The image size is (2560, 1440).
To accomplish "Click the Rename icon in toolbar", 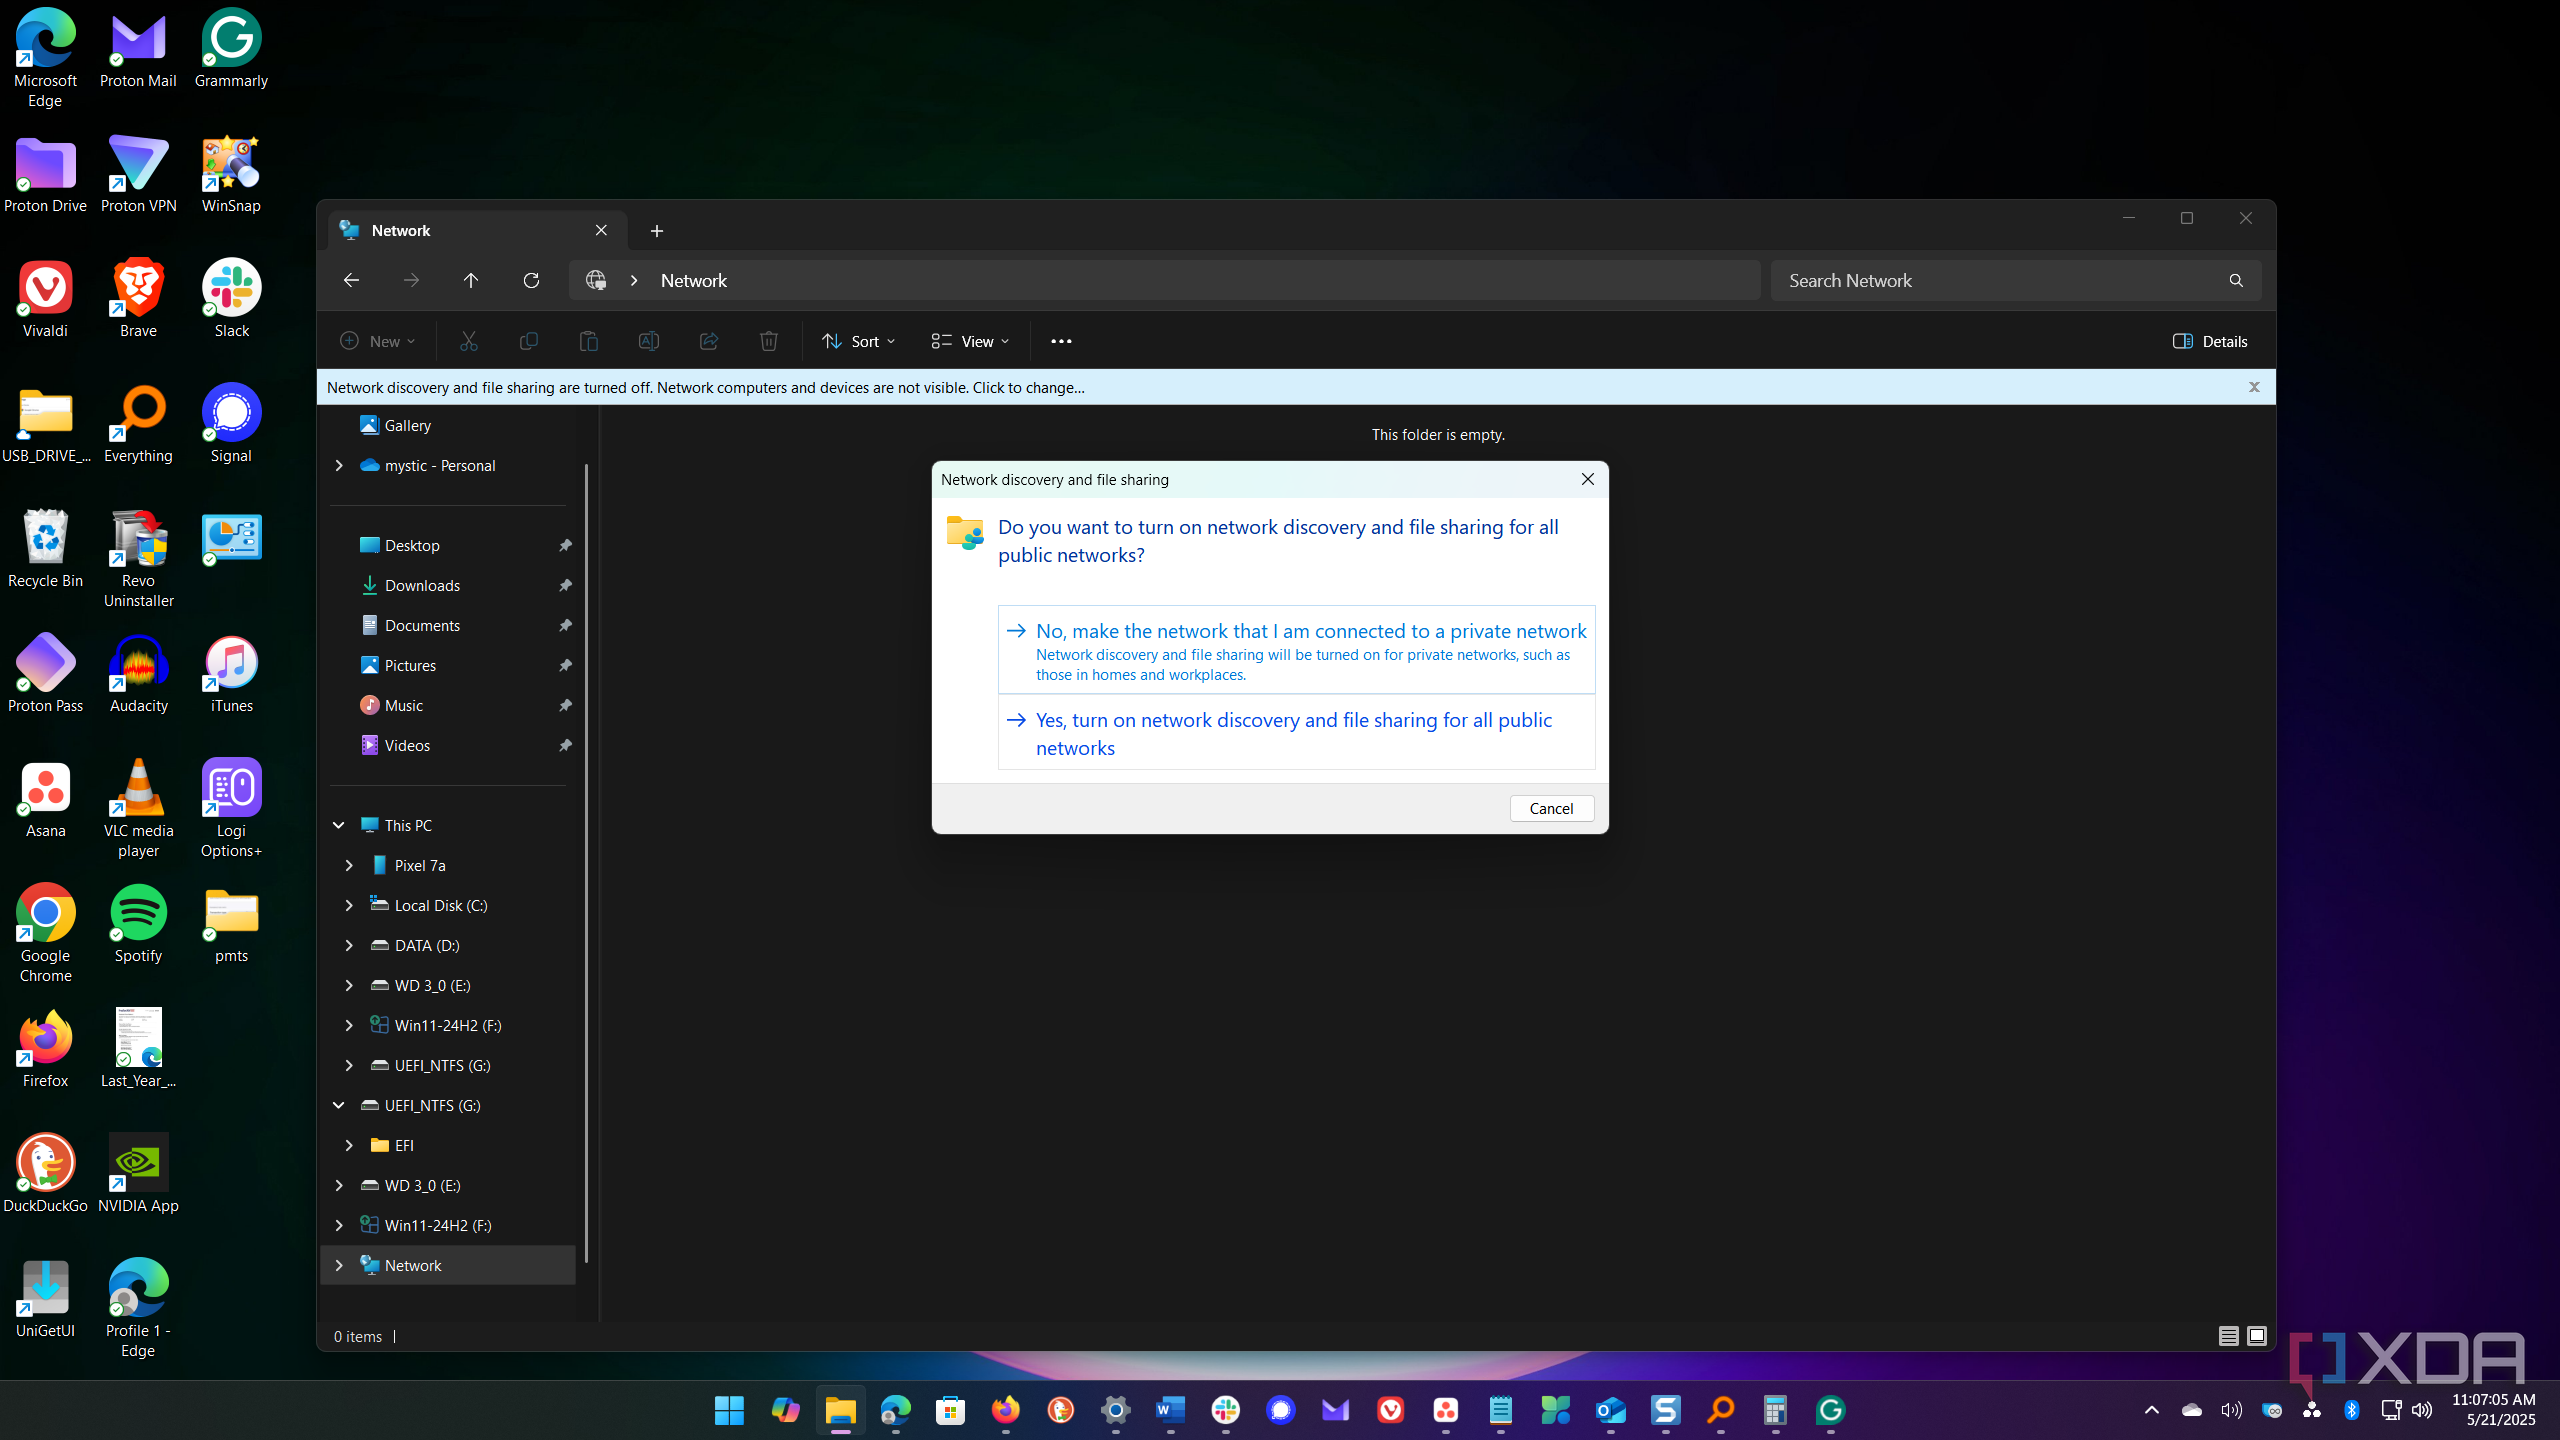I will coord(648,341).
